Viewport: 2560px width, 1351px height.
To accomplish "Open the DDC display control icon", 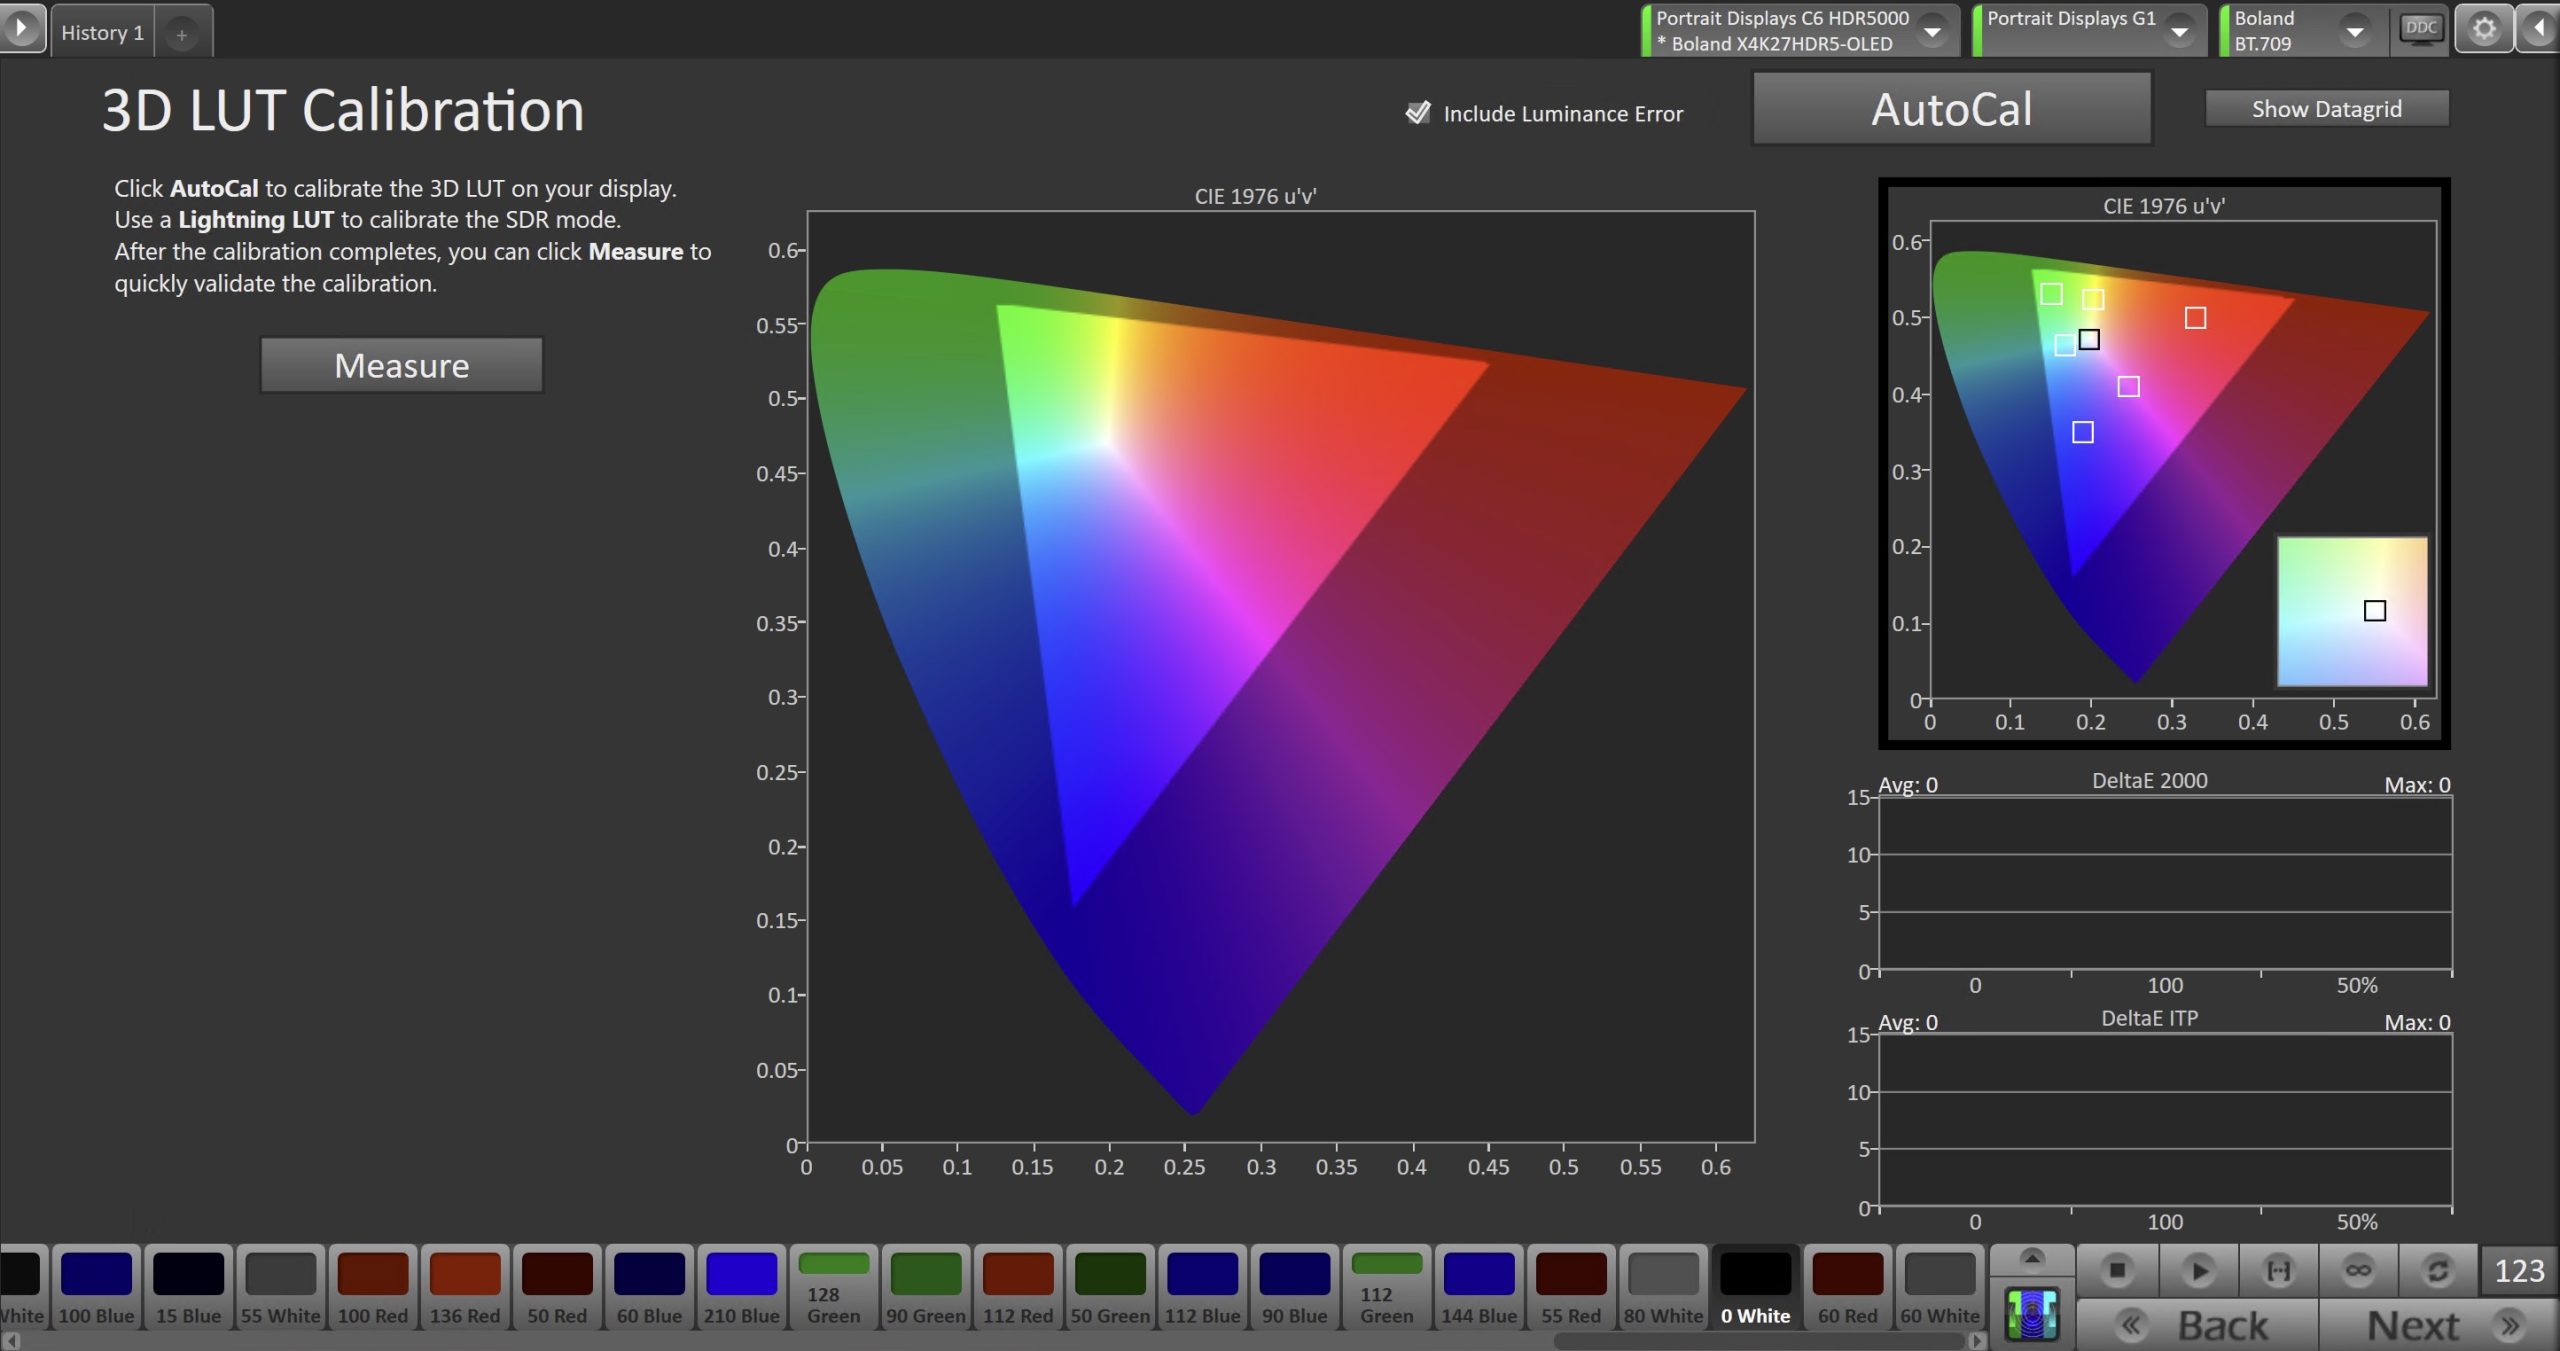I will (2420, 29).
